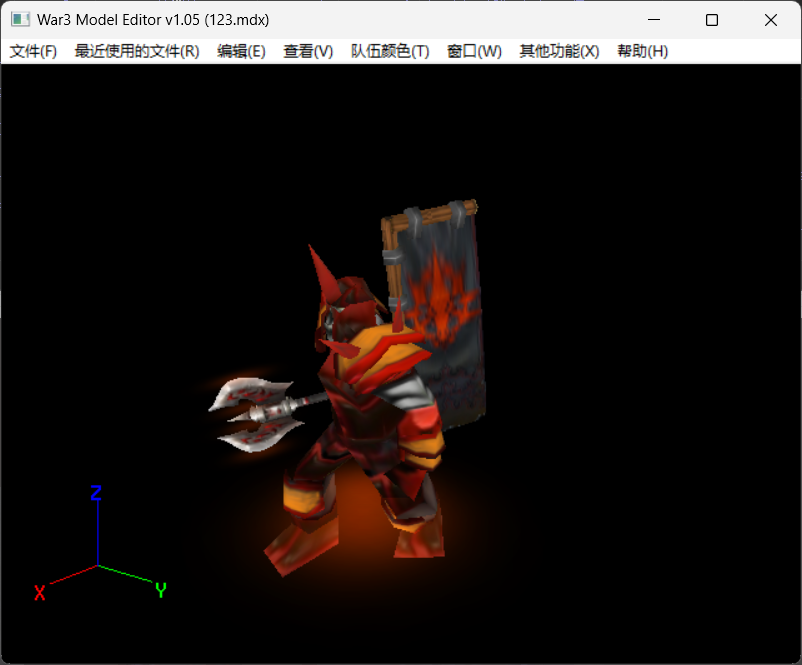Close the War3 Model Editor window

pos(771,20)
